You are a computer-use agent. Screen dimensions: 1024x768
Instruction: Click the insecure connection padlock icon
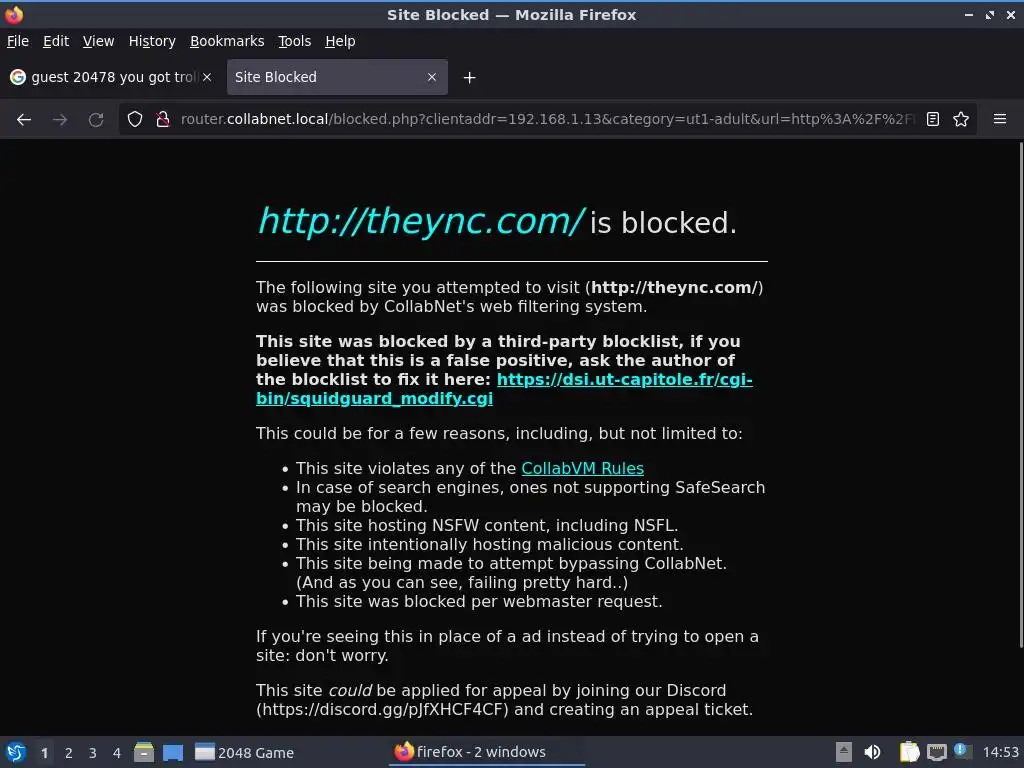click(163, 120)
